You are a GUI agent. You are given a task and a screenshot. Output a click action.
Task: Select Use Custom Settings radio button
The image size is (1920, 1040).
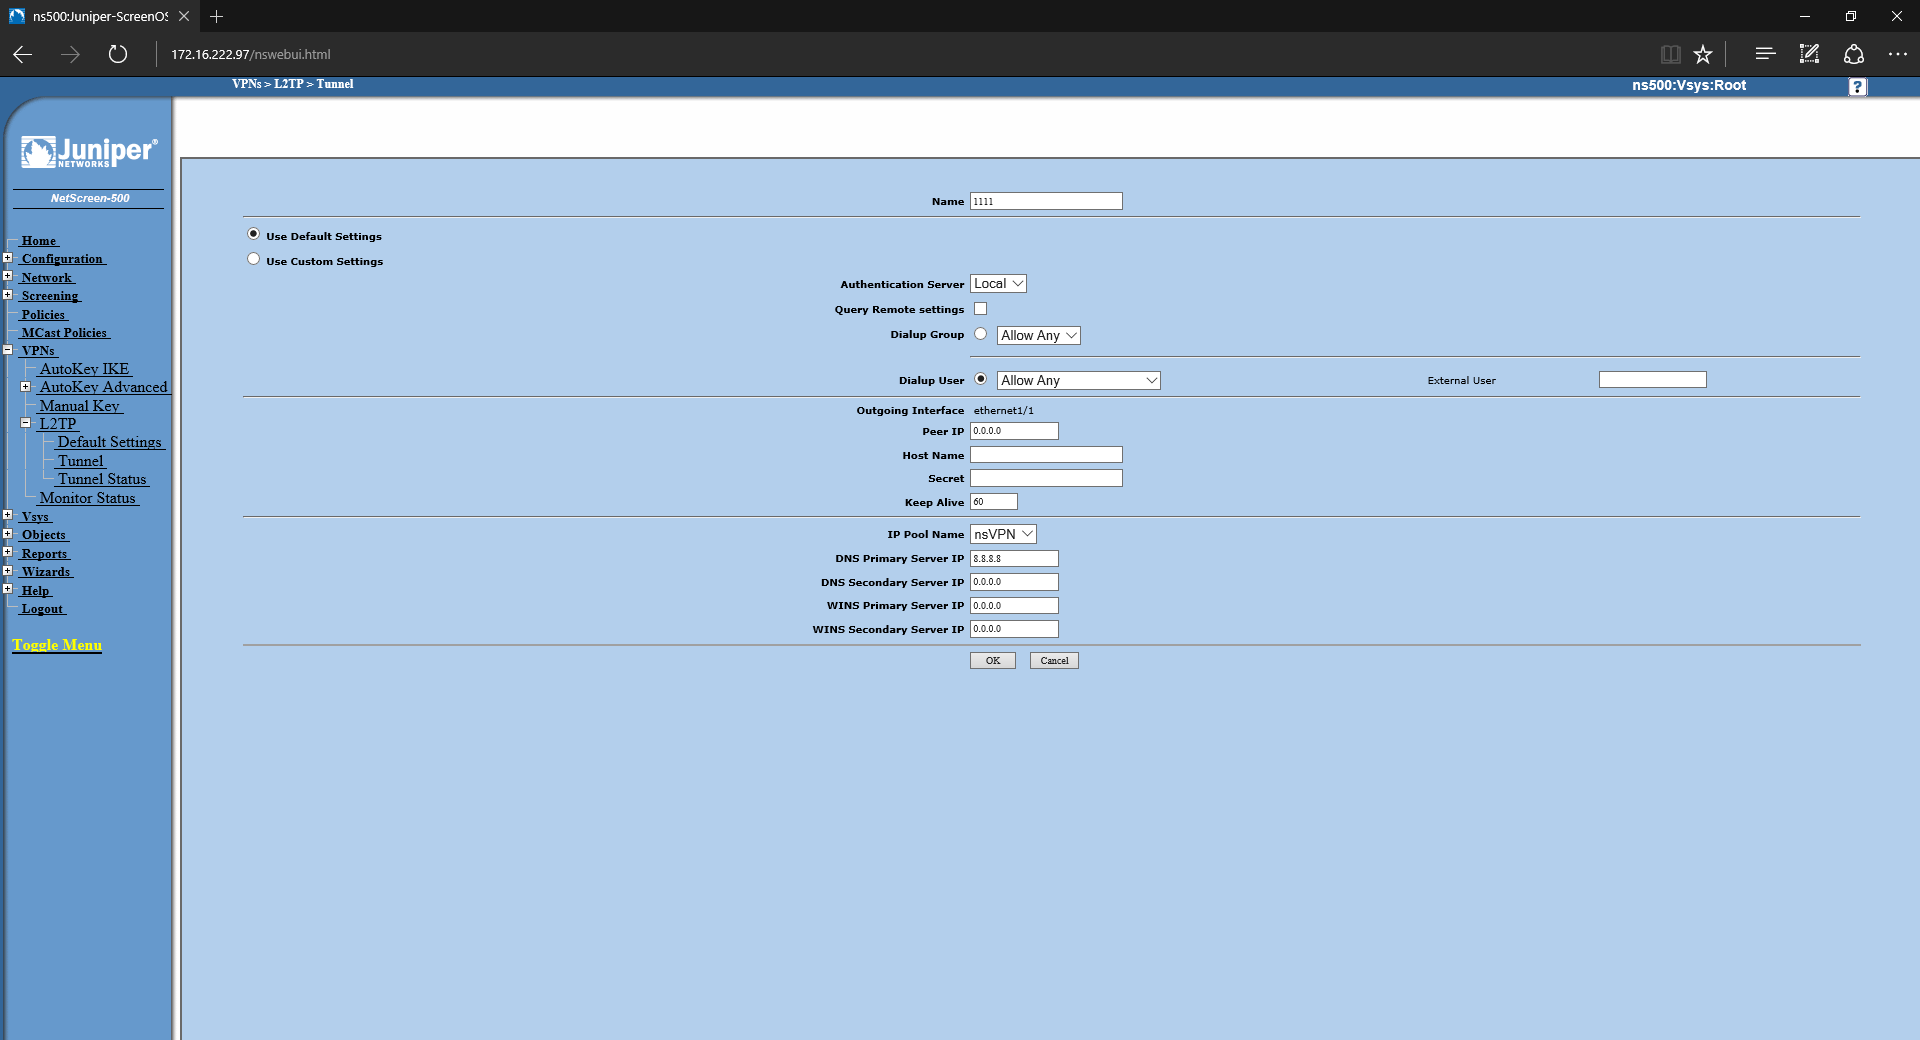(253, 259)
